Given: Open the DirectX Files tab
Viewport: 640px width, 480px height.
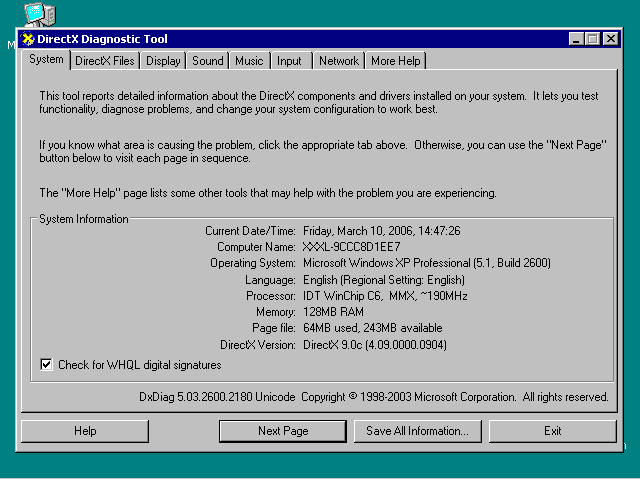Looking at the screenshot, I should [105, 61].
